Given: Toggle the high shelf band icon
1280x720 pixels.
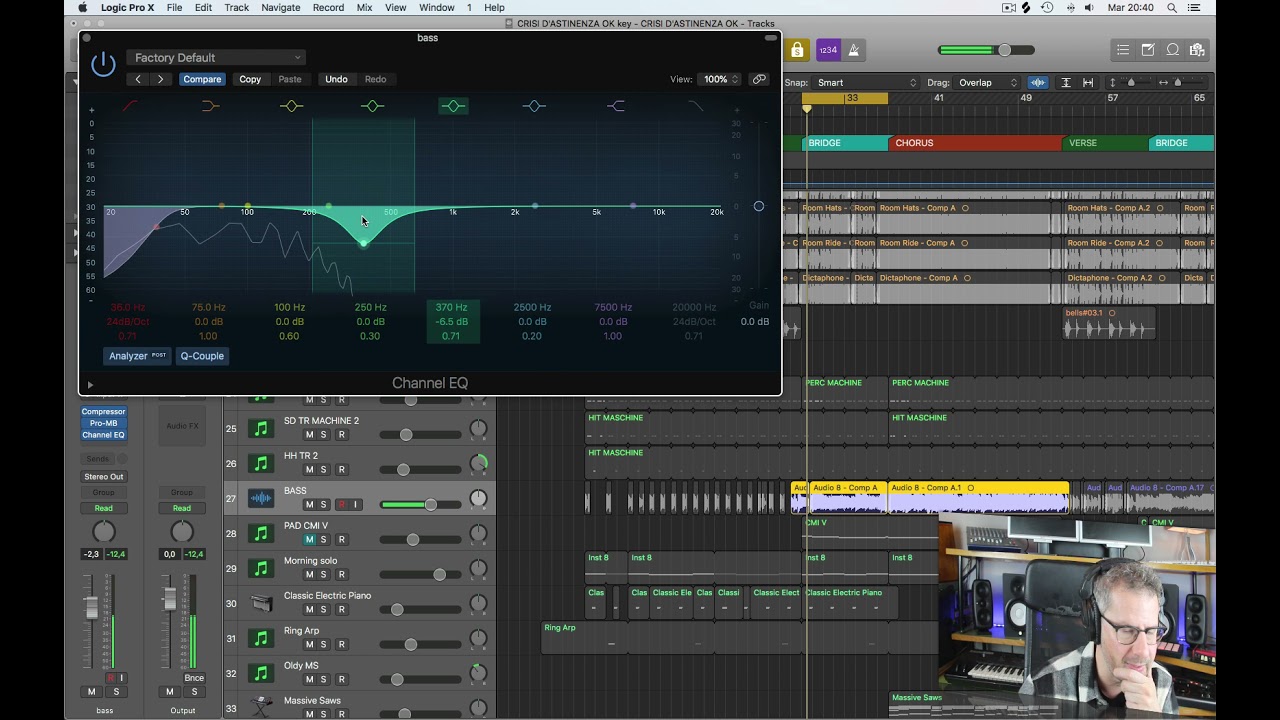Looking at the screenshot, I should (x=615, y=106).
